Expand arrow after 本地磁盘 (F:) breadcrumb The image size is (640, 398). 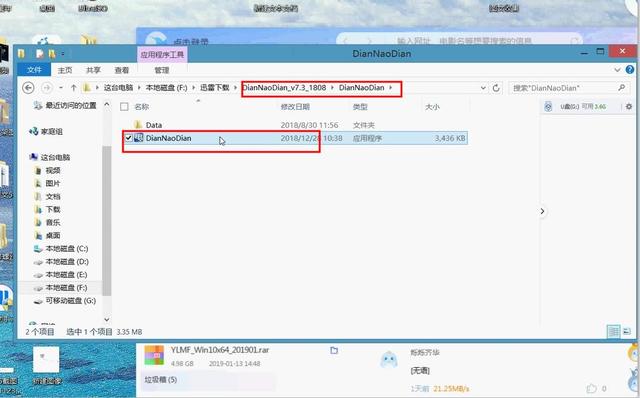point(193,87)
